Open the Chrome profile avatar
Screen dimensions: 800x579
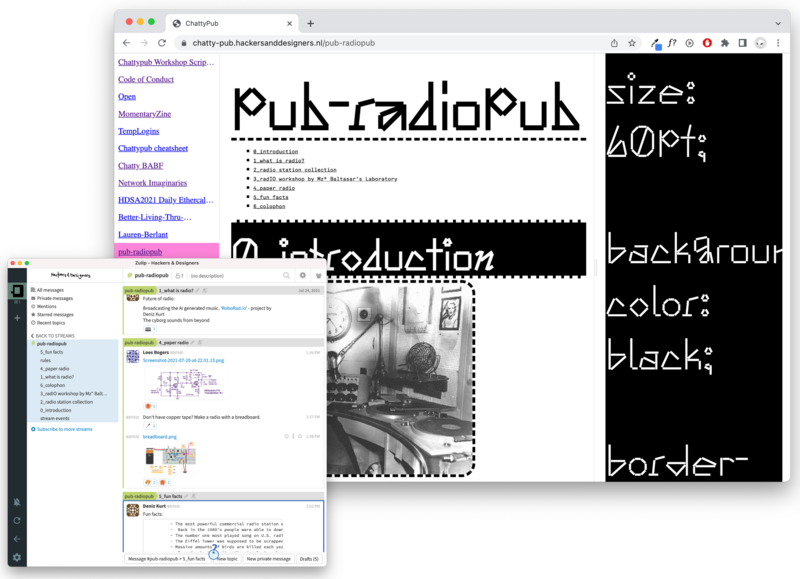(760, 43)
